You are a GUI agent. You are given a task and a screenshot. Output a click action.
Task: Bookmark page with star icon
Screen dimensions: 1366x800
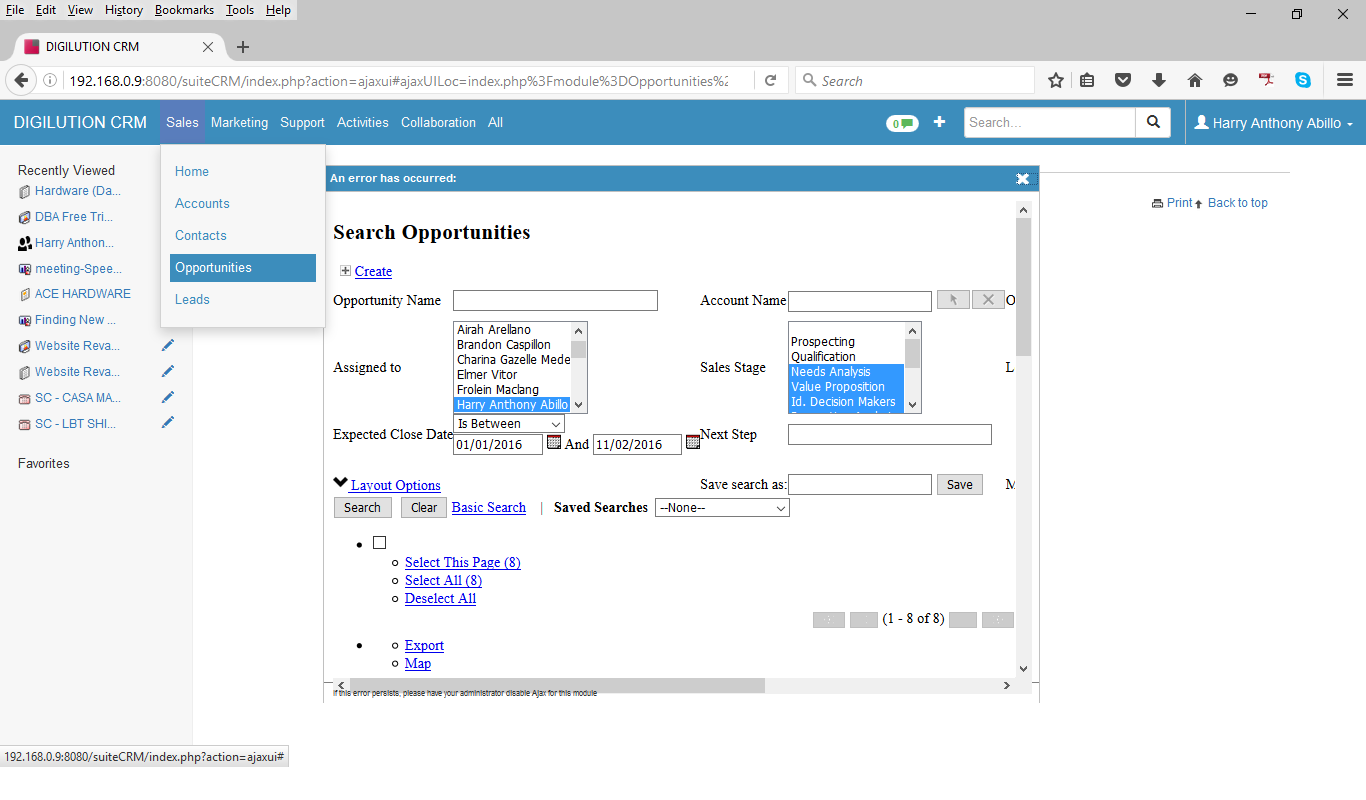[1056, 81]
